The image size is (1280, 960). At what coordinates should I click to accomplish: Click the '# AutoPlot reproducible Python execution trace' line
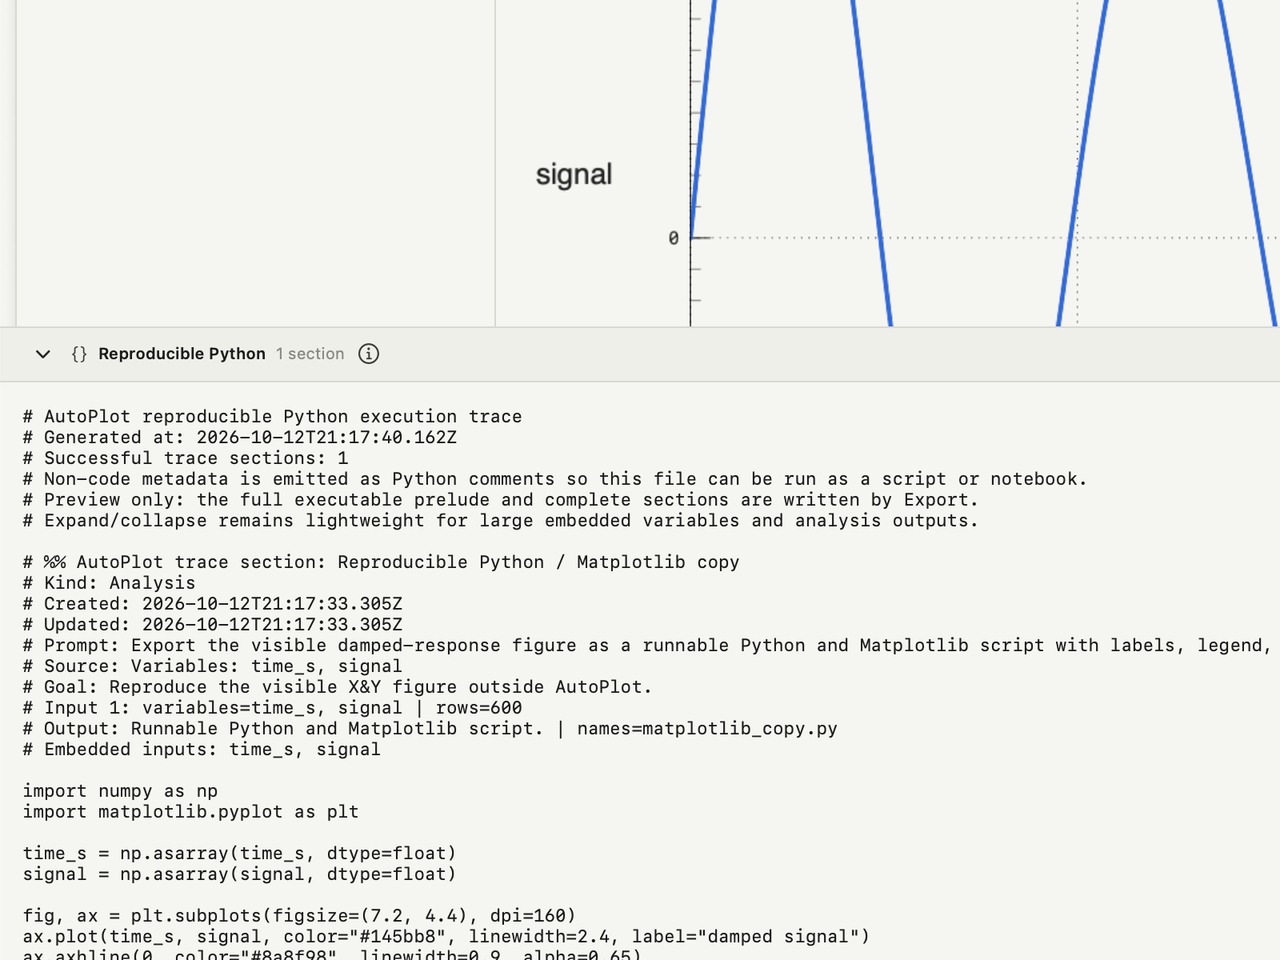(x=273, y=416)
